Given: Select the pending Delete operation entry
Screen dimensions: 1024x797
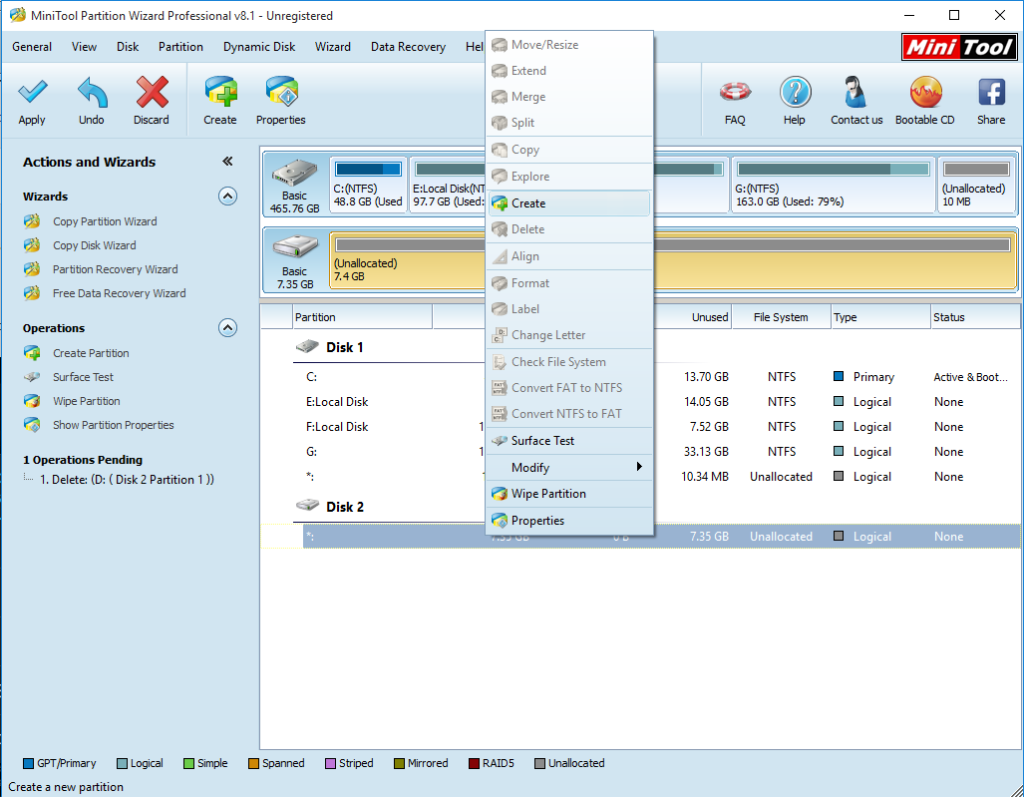Looking at the screenshot, I should (127, 480).
